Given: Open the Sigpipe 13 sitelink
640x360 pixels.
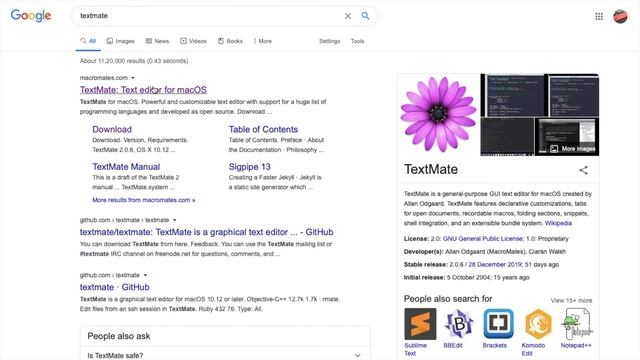Looking at the screenshot, I should (x=249, y=167).
